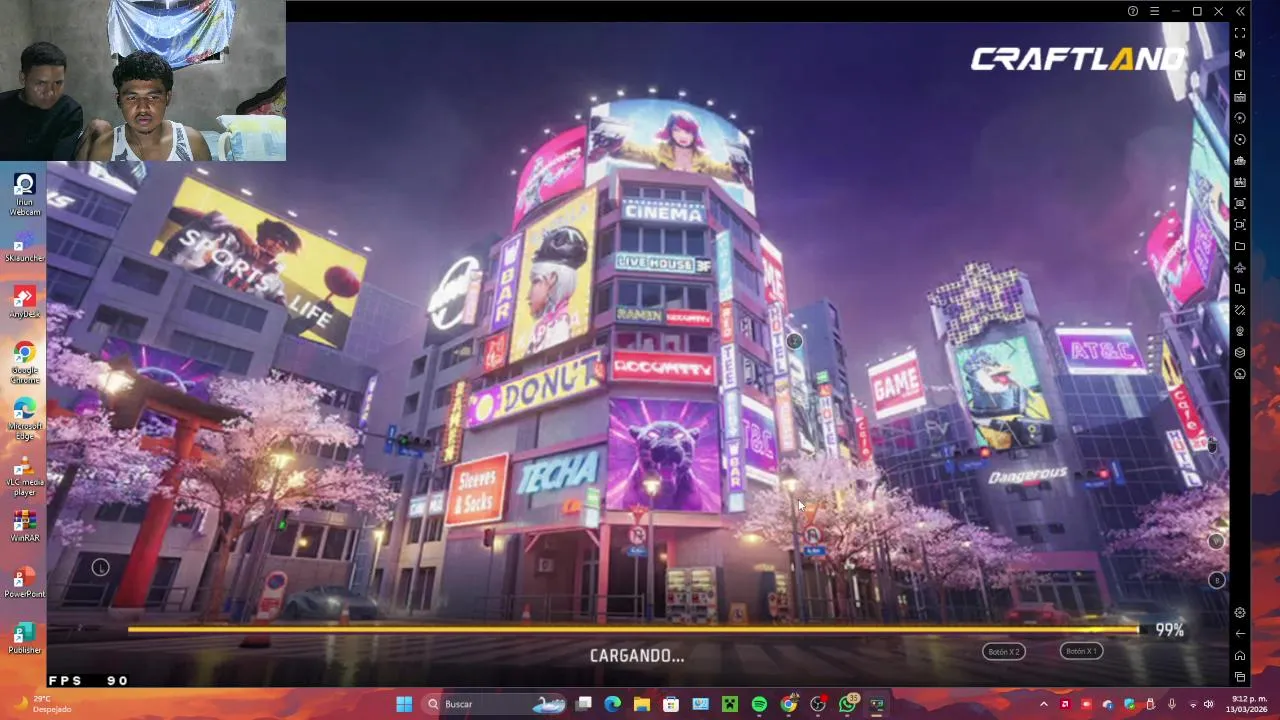Open VLC media player desktop shortcut

25,474
